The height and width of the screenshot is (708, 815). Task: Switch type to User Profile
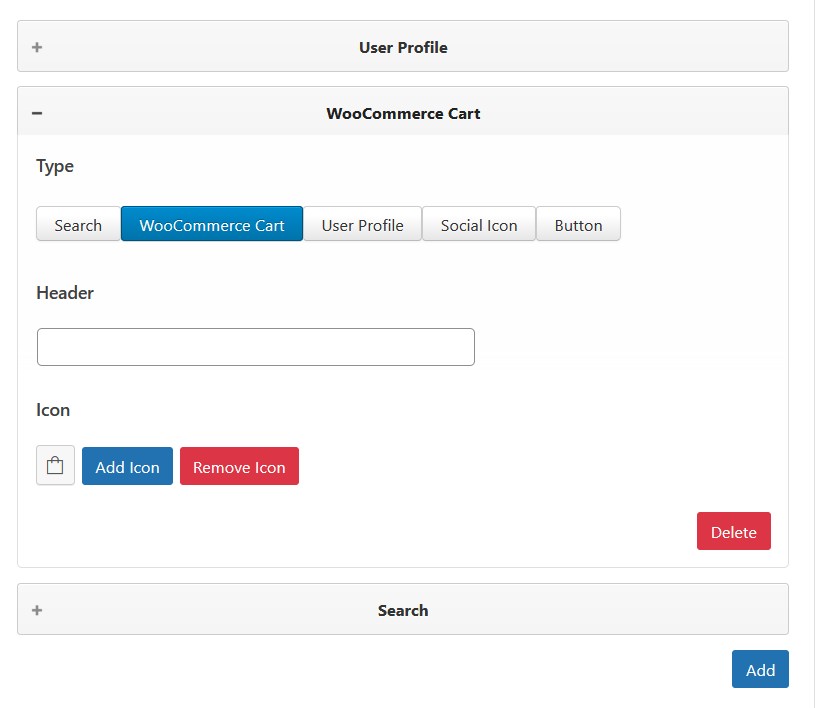(x=362, y=225)
